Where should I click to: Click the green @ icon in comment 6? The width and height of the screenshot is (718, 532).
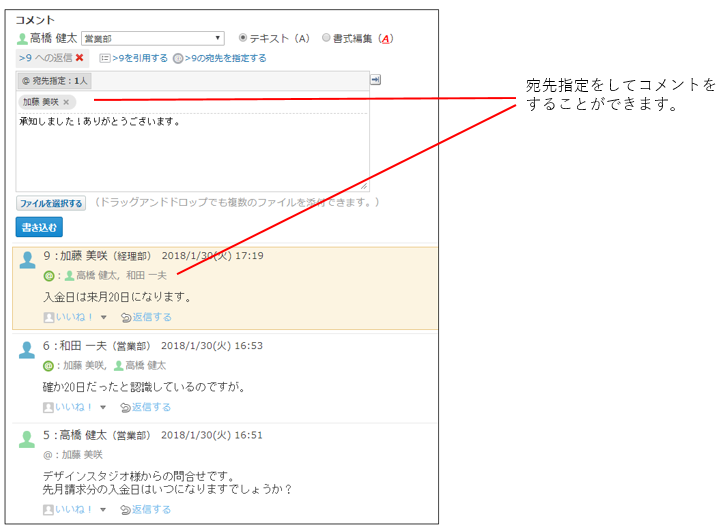(48, 366)
